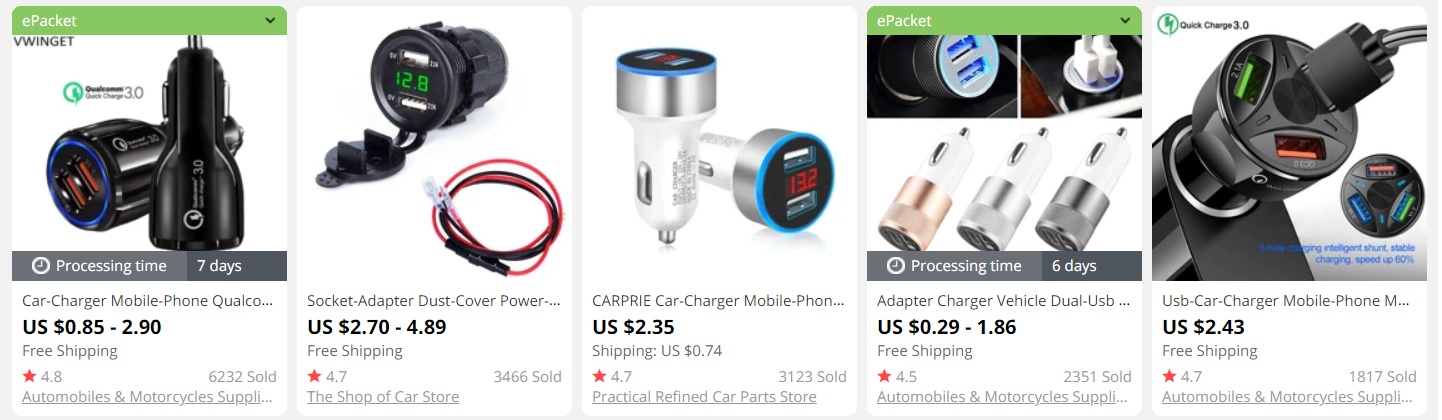Click the clock icon on 6 days processing
The height and width of the screenshot is (420, 1442).
[896, 266]
